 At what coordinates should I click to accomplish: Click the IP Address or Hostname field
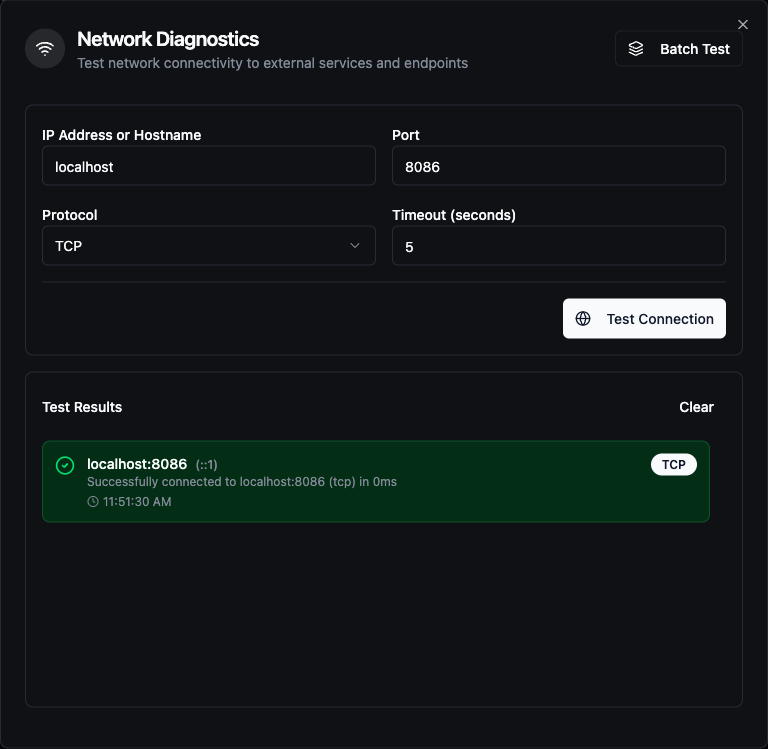(x=209, y=166)
